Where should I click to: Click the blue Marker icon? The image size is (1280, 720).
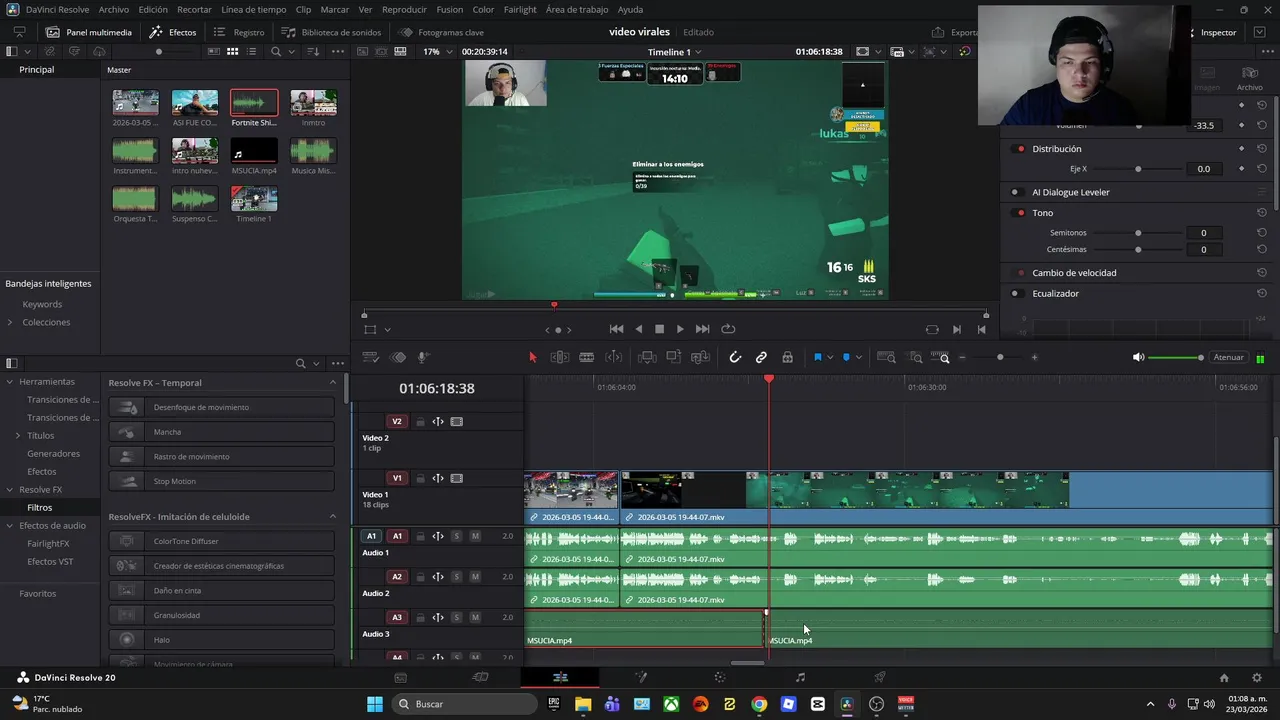tap(846, 357)
